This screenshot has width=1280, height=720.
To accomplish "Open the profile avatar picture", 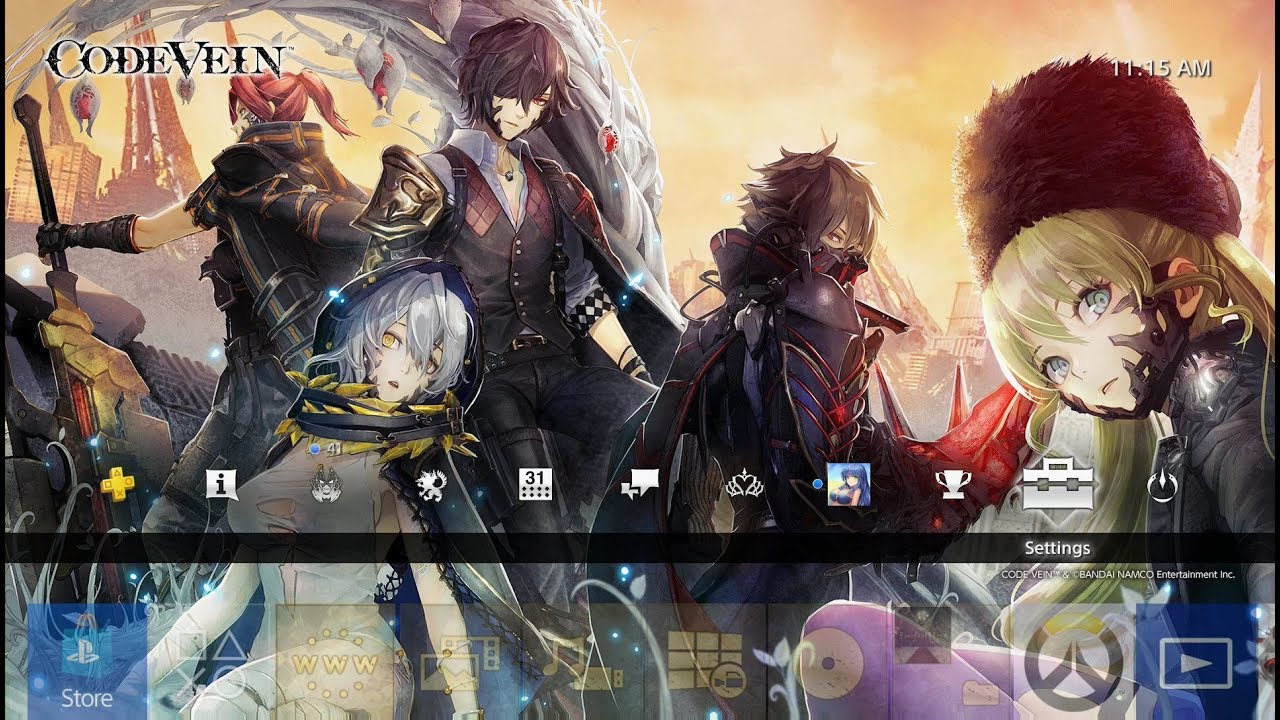I will (x=848, y=484).
